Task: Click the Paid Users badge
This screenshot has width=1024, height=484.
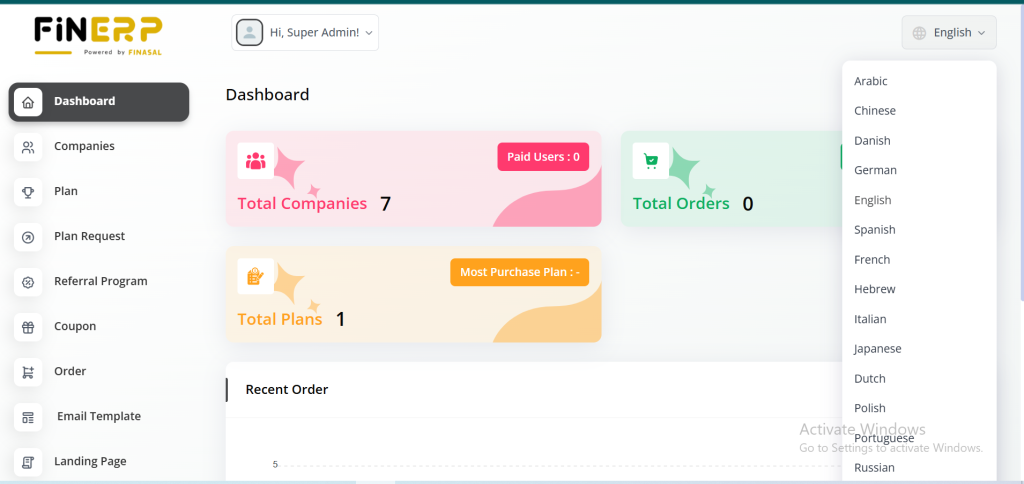Action: coord(543,157)
